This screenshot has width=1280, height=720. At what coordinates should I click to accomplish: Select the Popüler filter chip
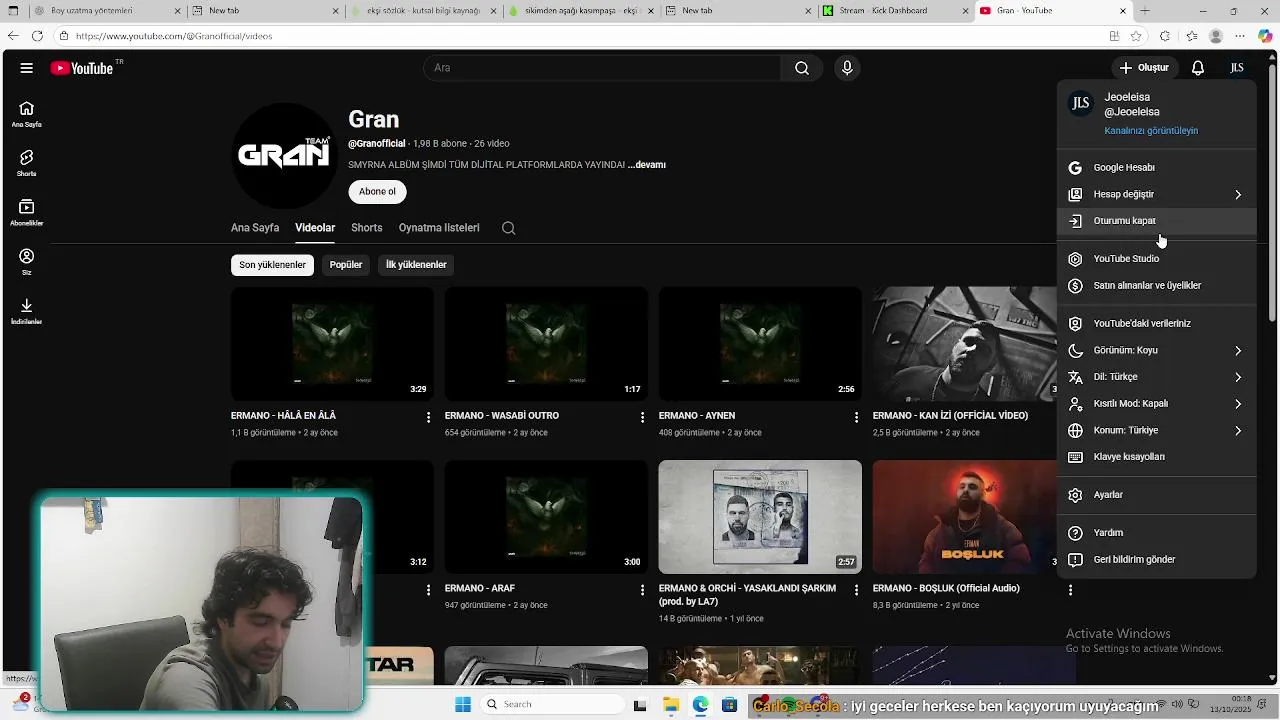tap(346, 265)
